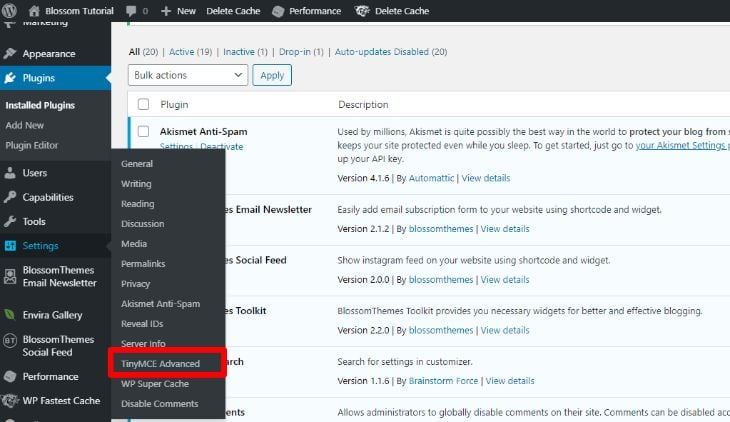Click the plus icon beside New

pyautogui.click(x=166, y=11)
